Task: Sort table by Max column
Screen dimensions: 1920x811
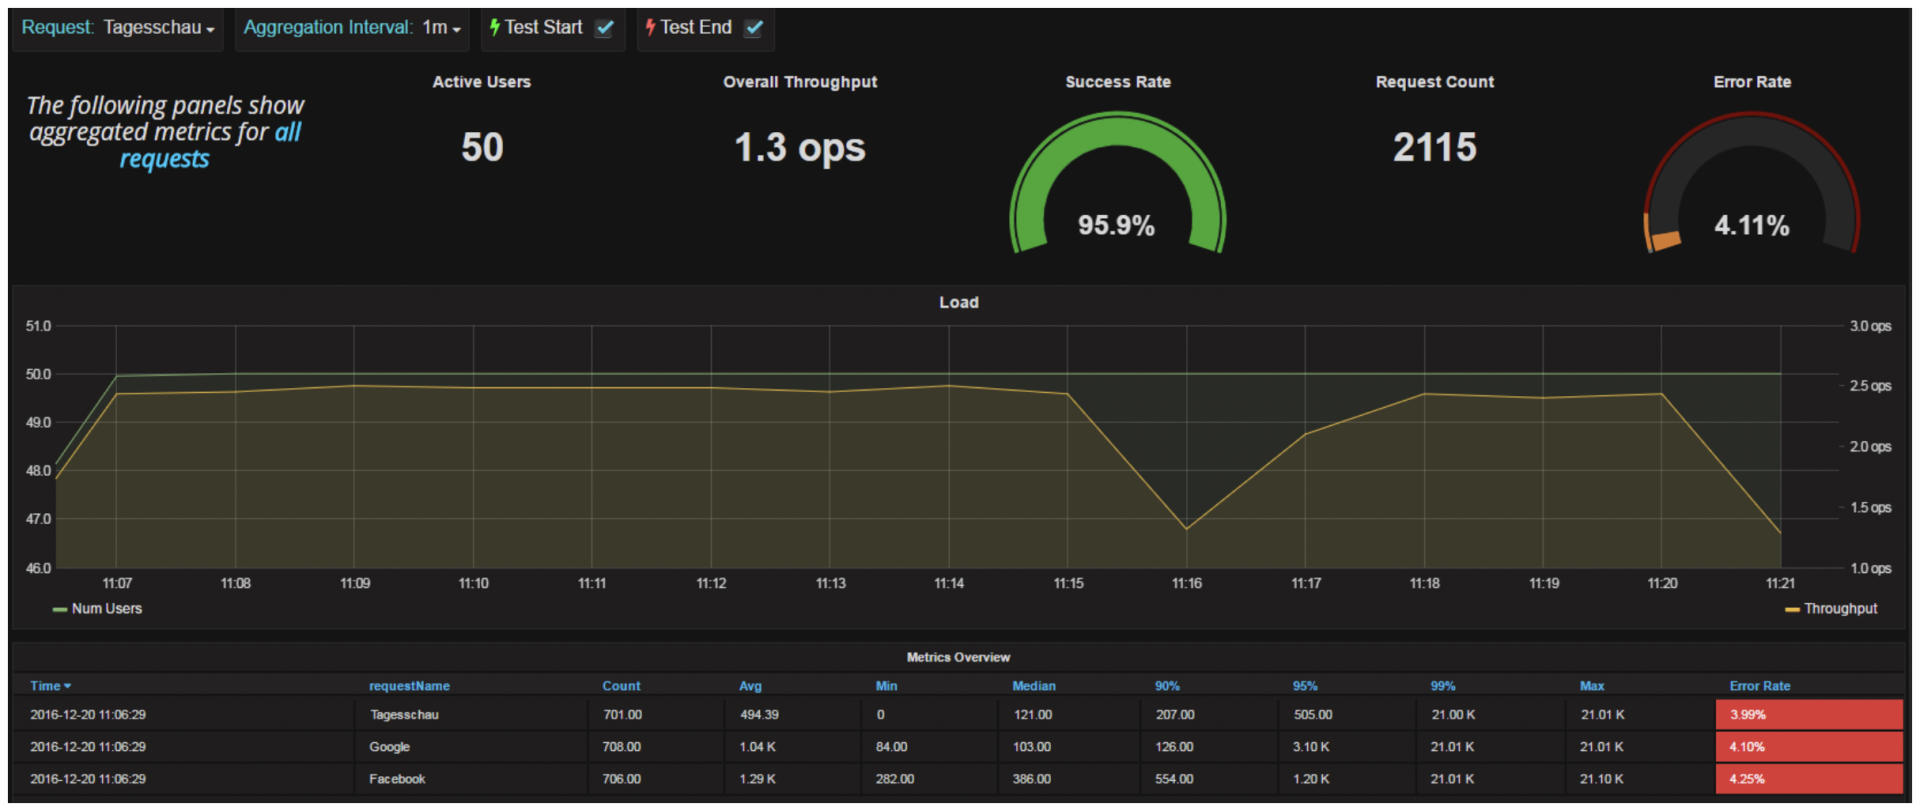Action: [1592, 686]
